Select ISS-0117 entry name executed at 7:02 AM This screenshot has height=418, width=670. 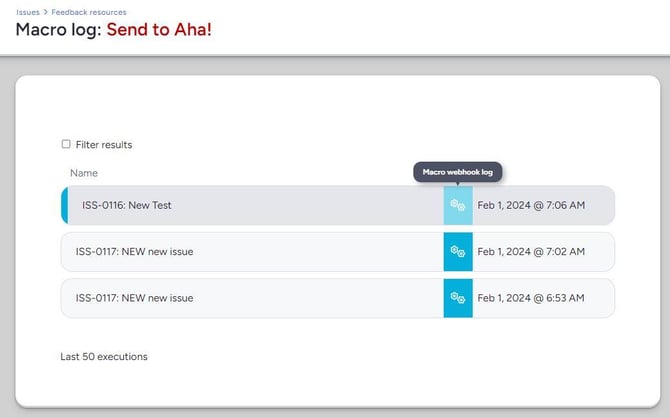point(134,251)
